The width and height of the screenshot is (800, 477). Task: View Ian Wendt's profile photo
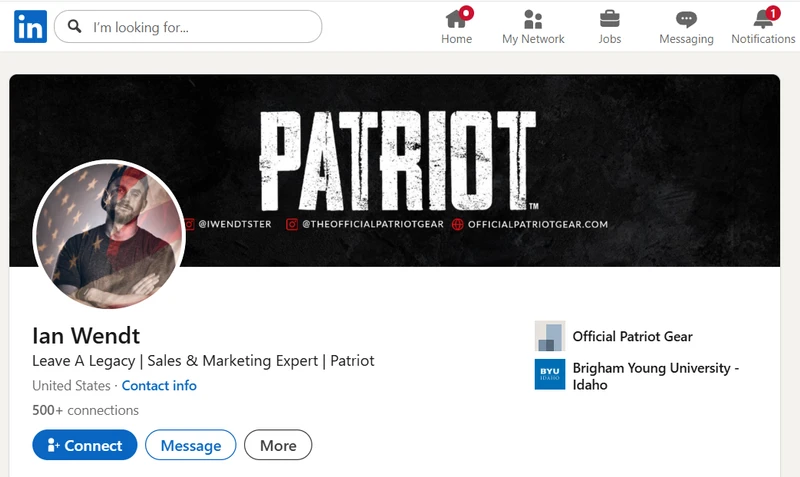pos(109,235)
